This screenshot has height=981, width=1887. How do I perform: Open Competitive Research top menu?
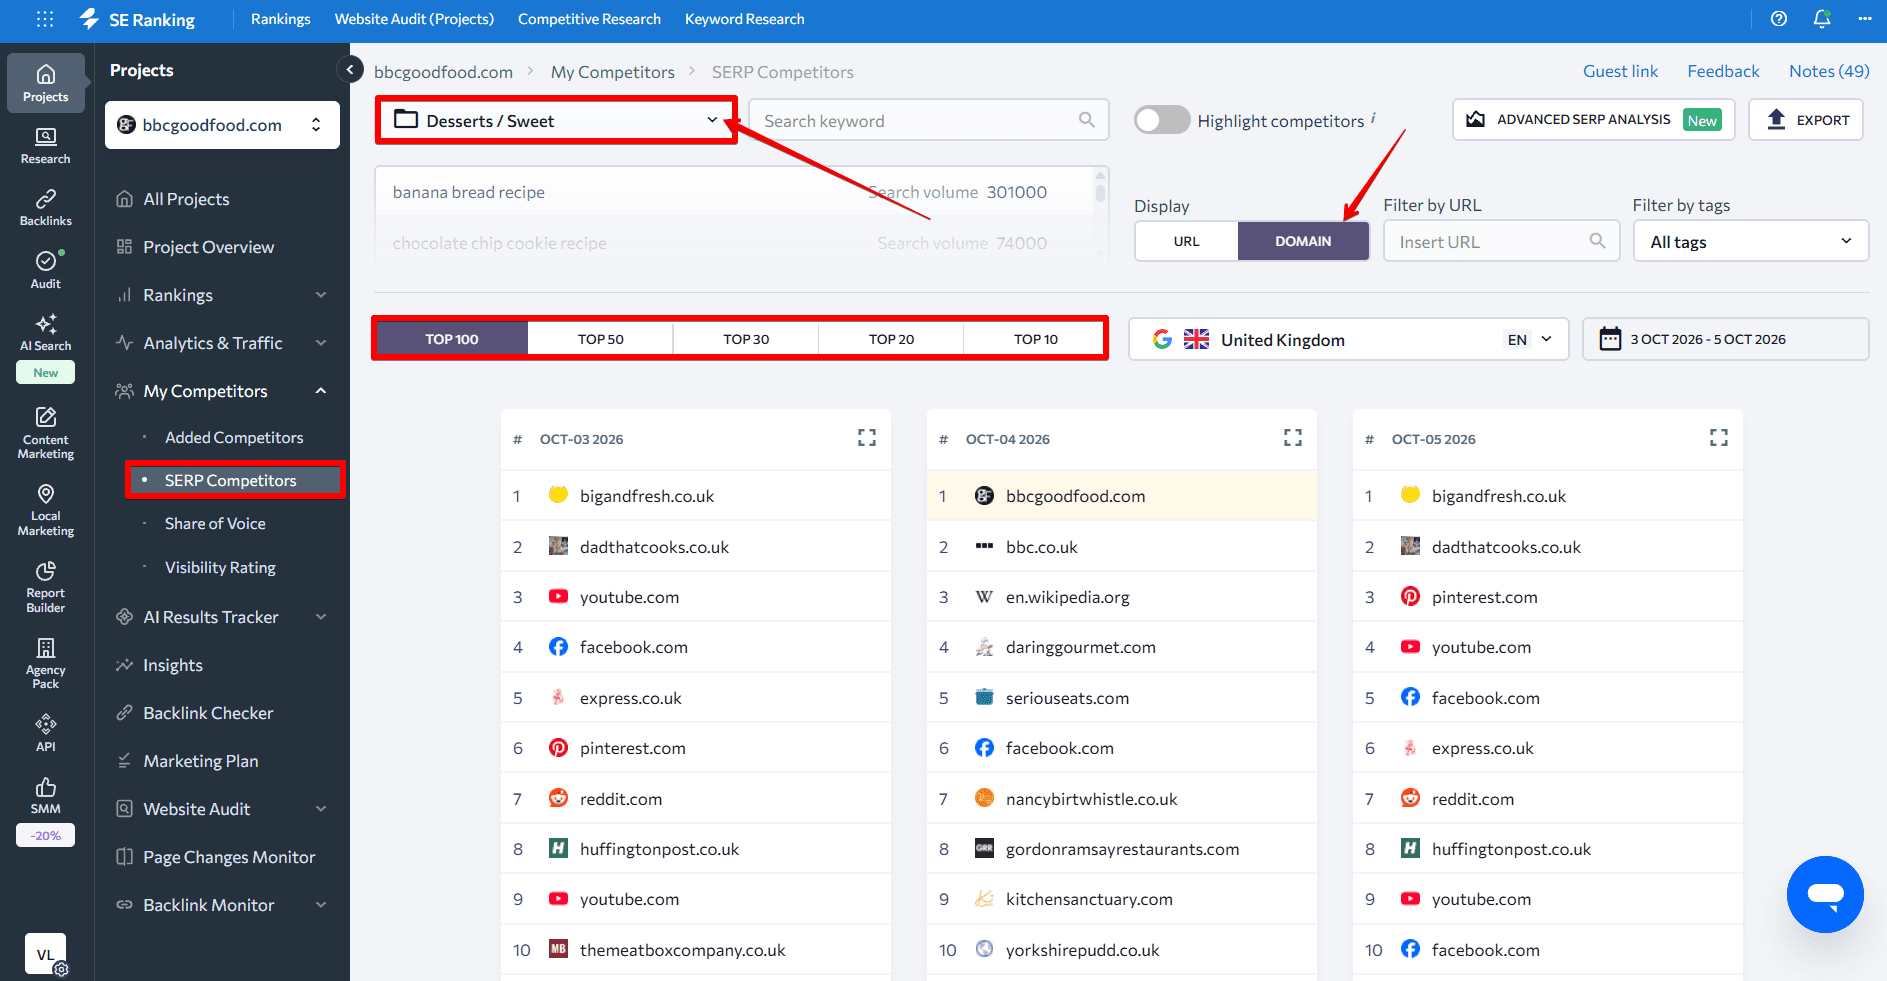[x=589, y=19]
